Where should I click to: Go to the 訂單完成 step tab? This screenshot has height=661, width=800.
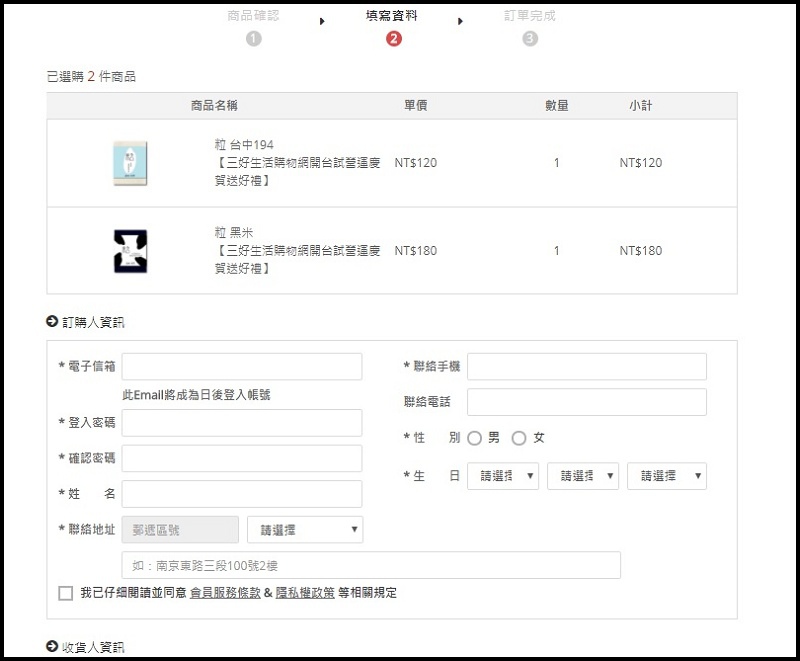(530, 16)
